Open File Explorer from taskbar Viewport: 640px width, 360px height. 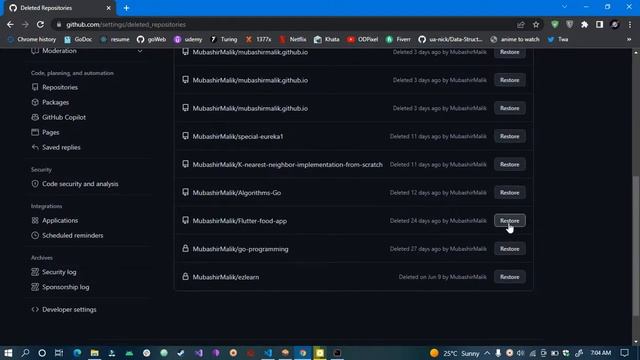(95, 353)
